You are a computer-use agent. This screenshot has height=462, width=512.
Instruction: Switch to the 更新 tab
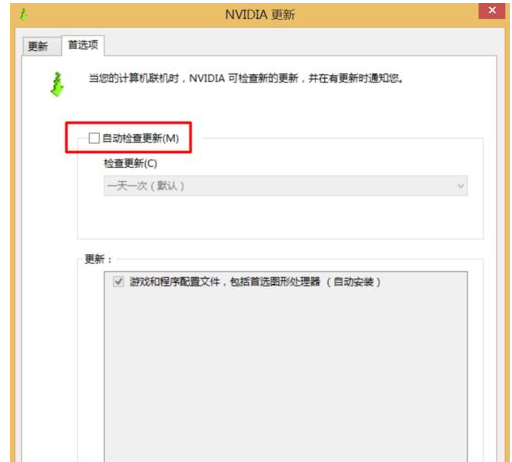(38, 46)
